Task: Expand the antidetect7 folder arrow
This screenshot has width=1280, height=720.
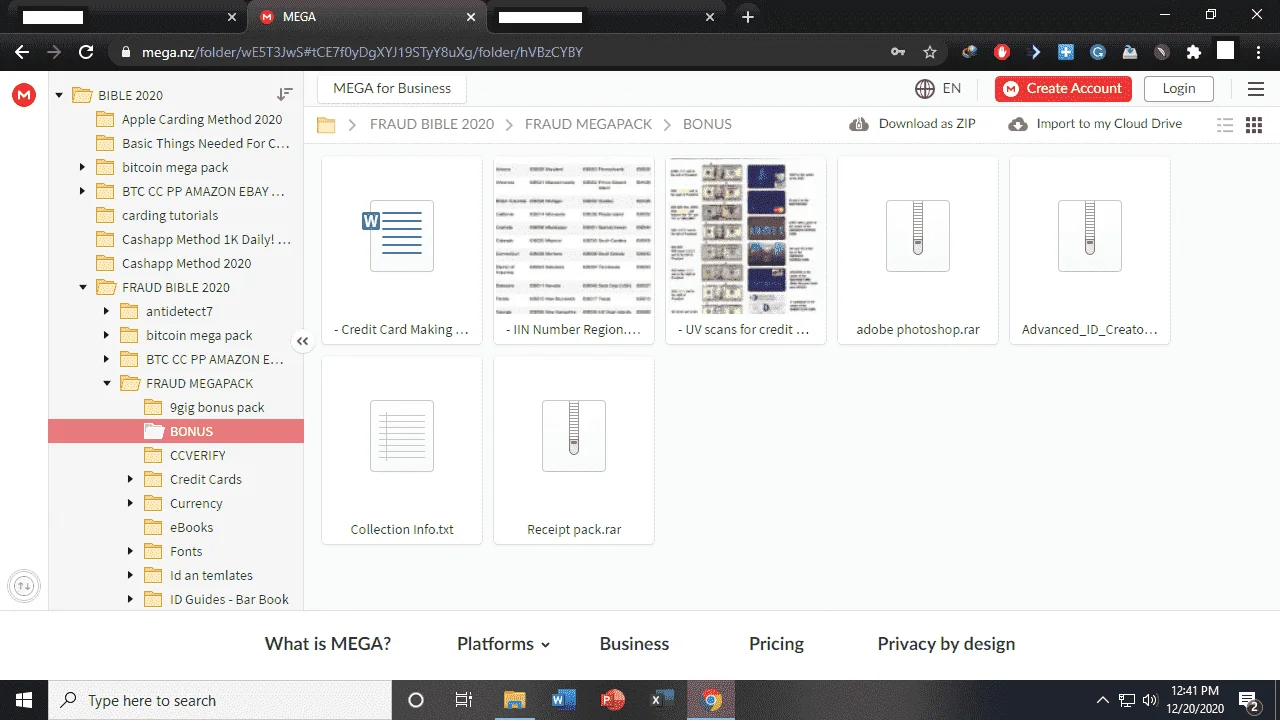Action: tap(107, 312)
